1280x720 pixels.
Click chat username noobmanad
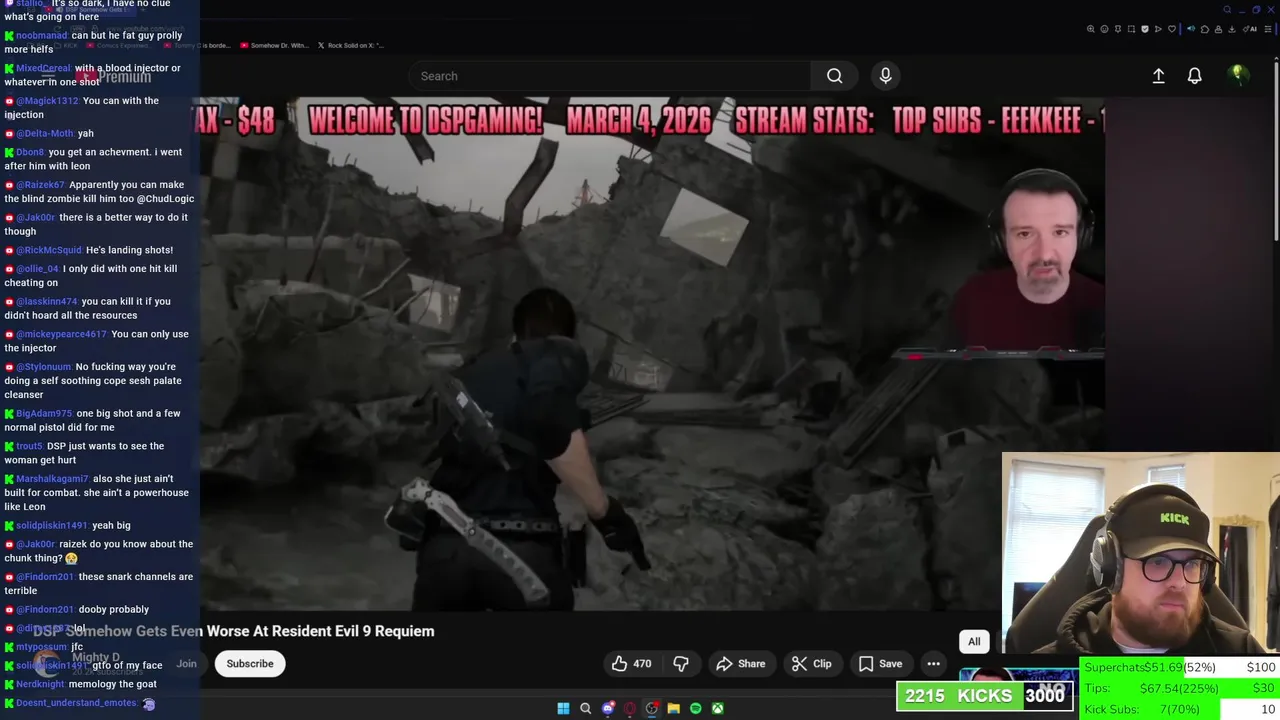tap(41, 36)
